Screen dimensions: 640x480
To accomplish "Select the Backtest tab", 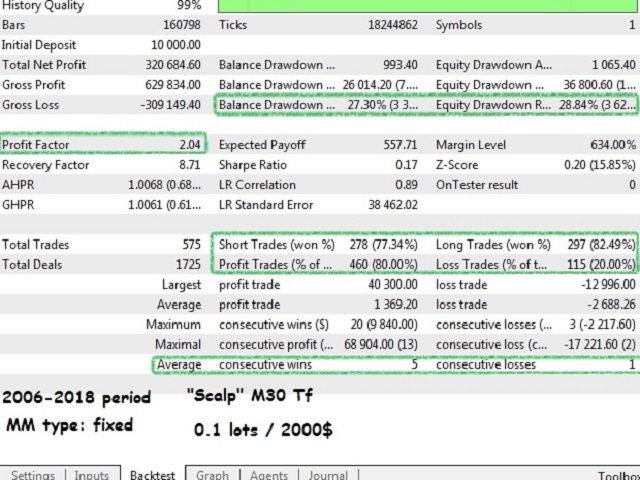I will (154, 474).
